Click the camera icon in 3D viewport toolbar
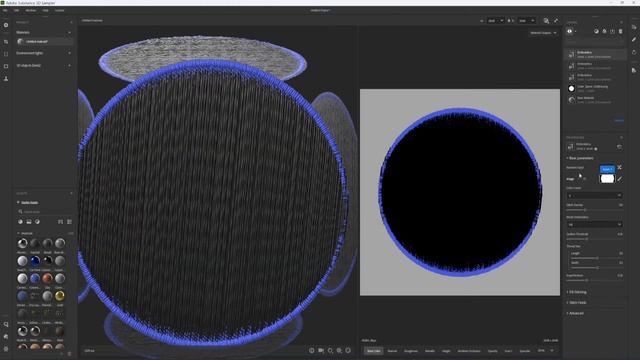The image size is (640, 360). 321,350
